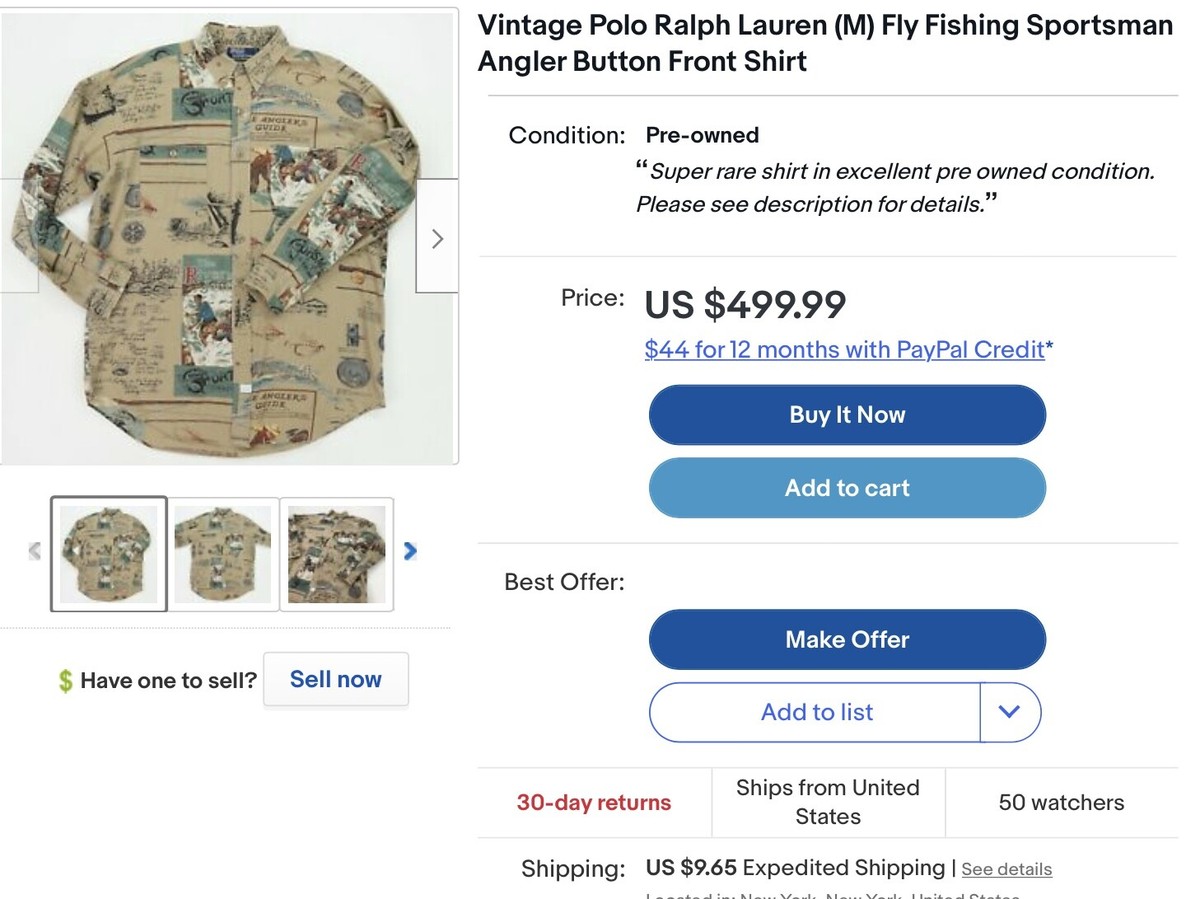Select the first shirt thumbnail

pos(109,553)
